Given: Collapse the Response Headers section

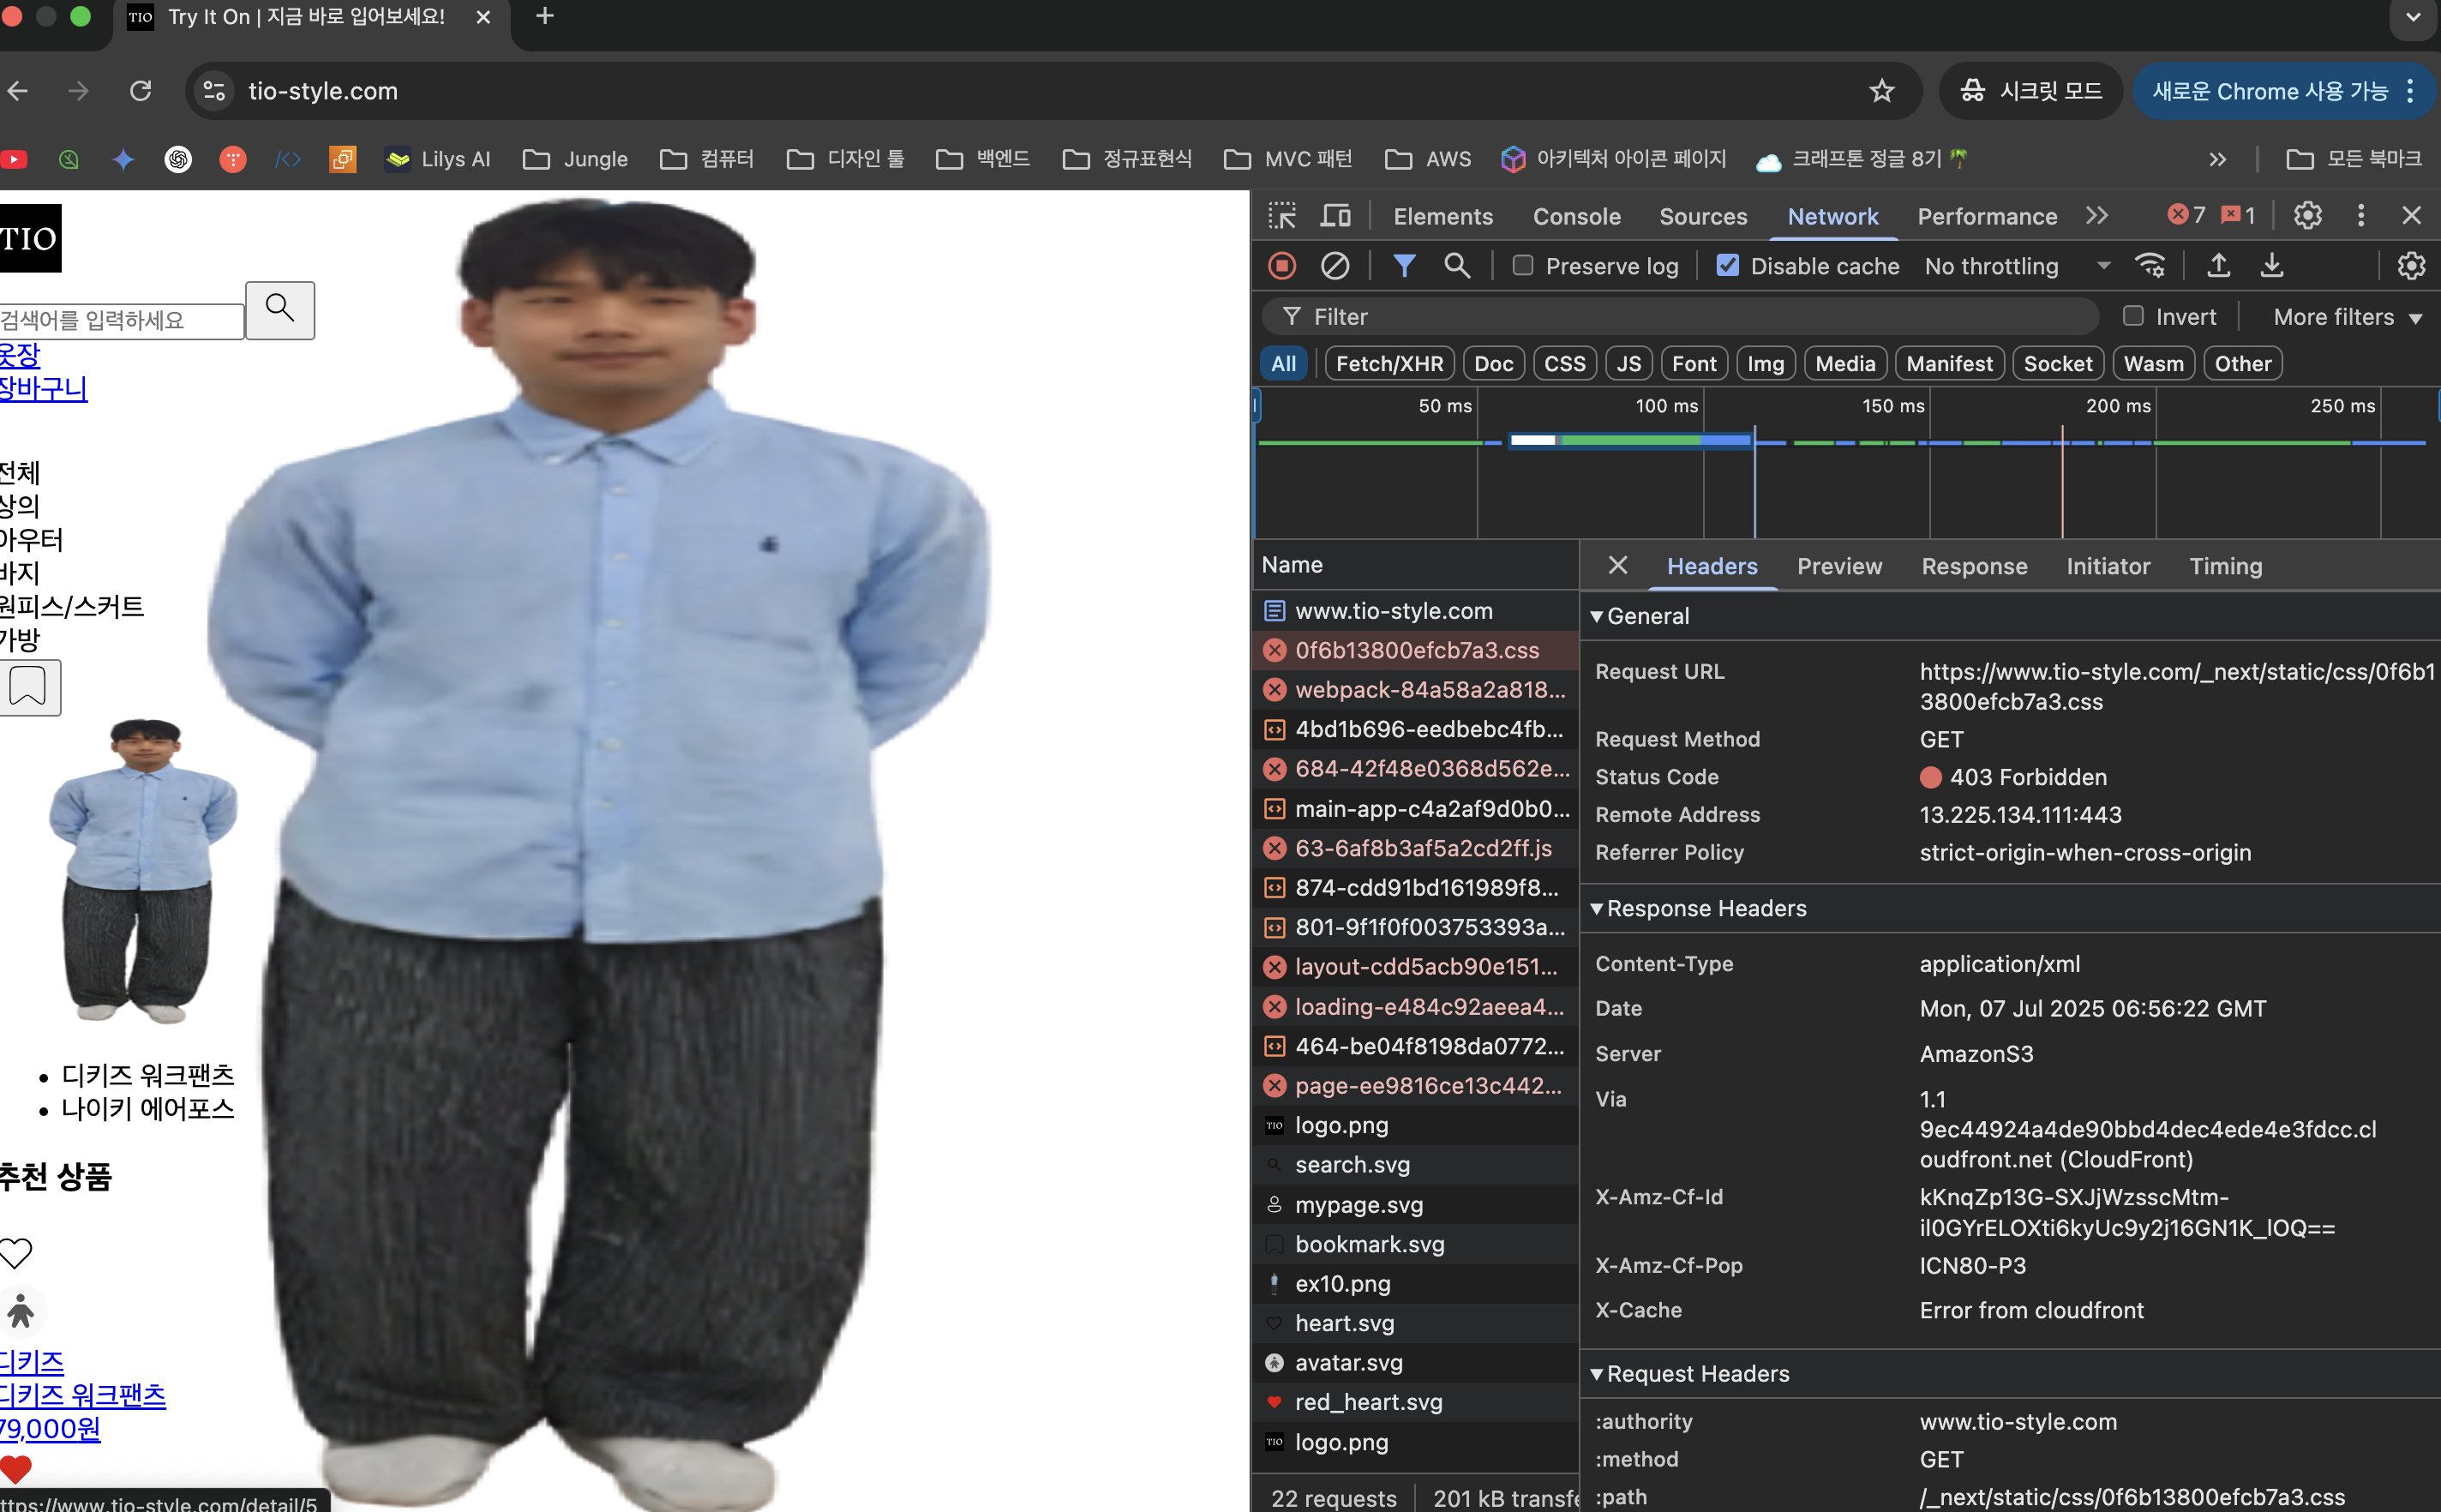Looking at the screenshot, I should tap(1599, 908).
